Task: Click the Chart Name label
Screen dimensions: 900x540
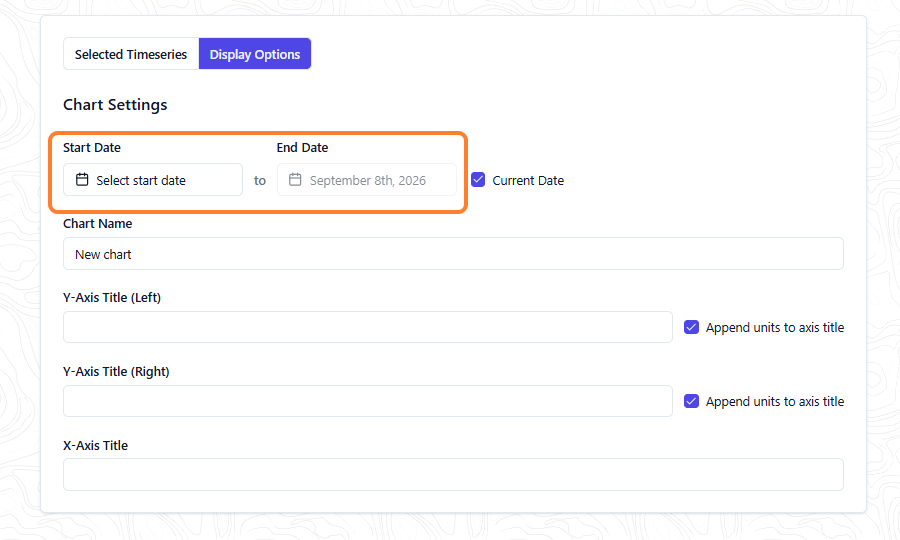Action: click(x=98, y=223)
